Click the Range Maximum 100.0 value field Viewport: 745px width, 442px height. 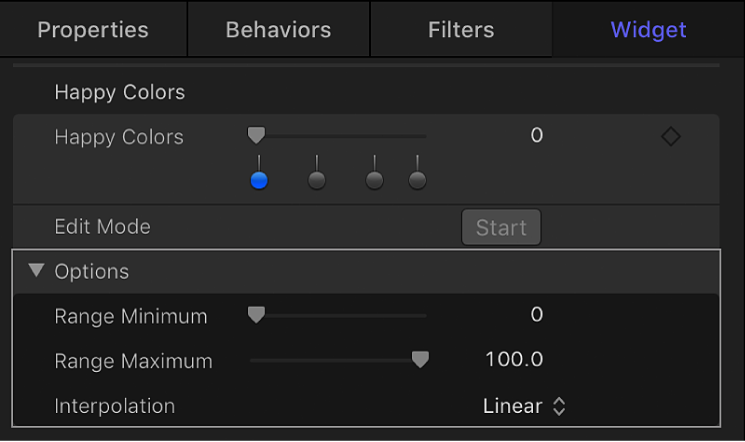click(x=514, y=360)
